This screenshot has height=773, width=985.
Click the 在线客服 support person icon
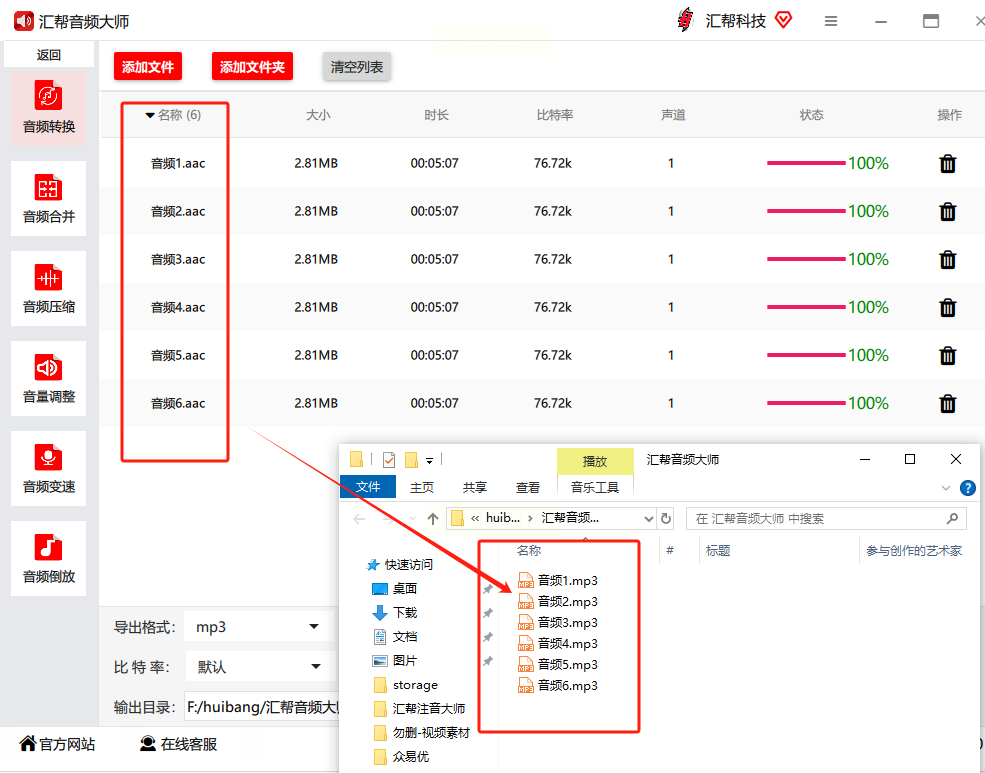[148, 743]
